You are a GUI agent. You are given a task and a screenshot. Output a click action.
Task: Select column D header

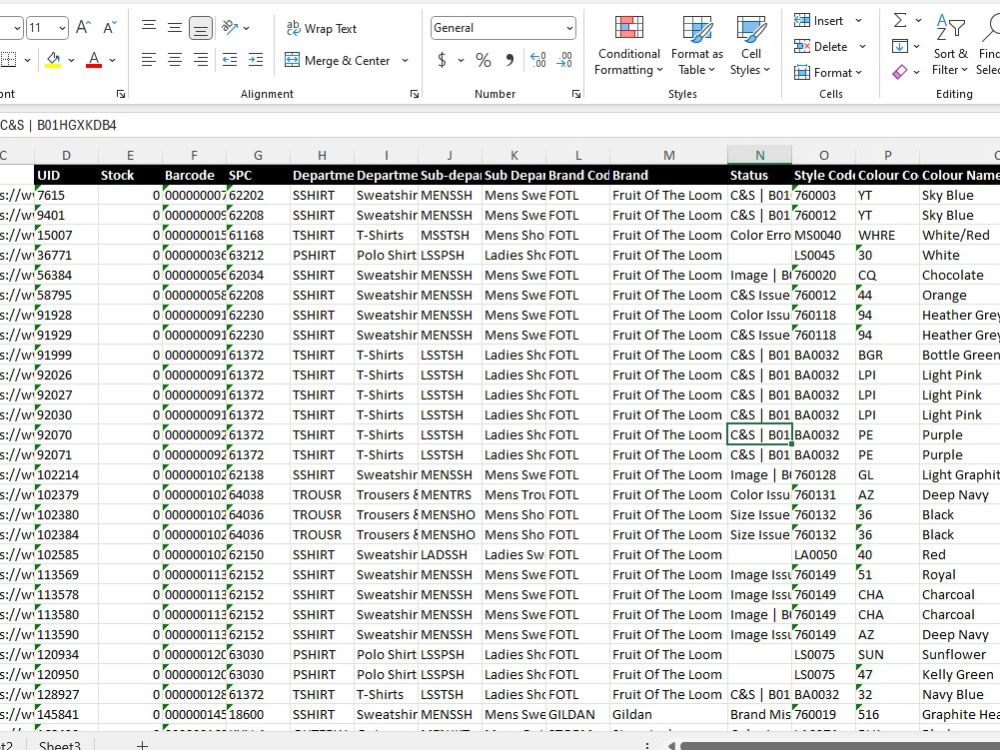66,155
